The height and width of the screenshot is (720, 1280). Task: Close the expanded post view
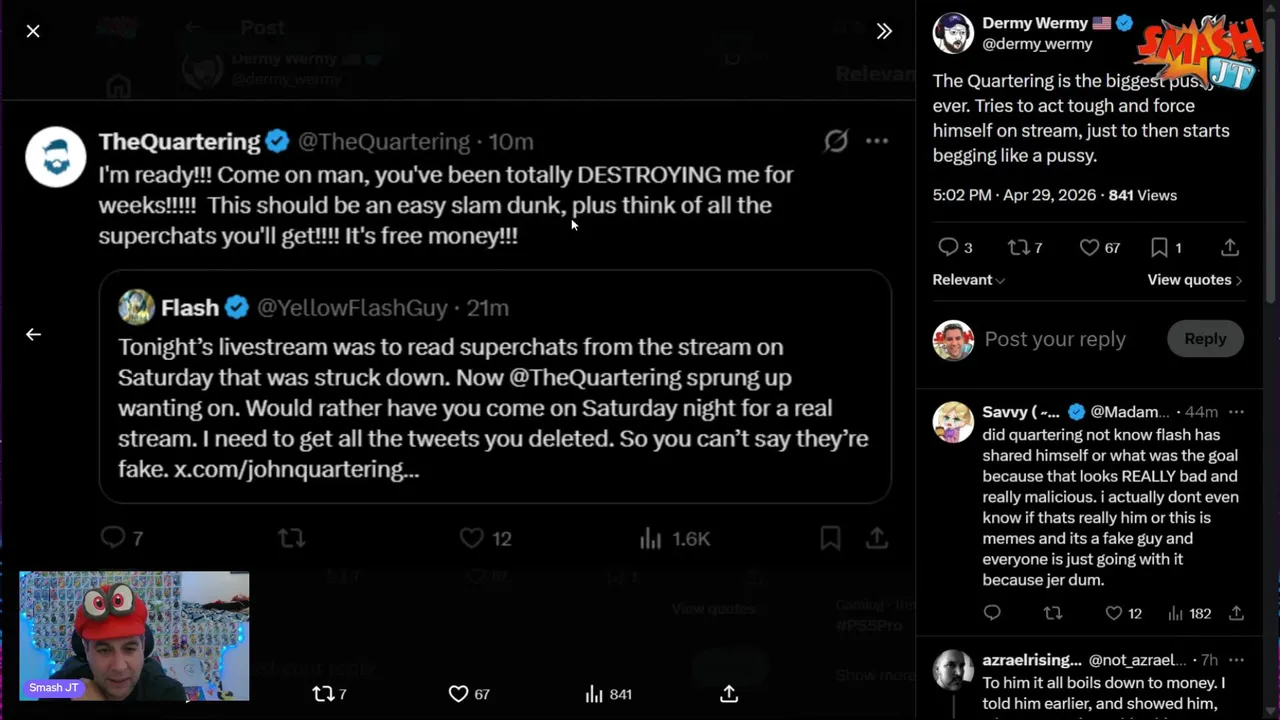tap(33, 31)
